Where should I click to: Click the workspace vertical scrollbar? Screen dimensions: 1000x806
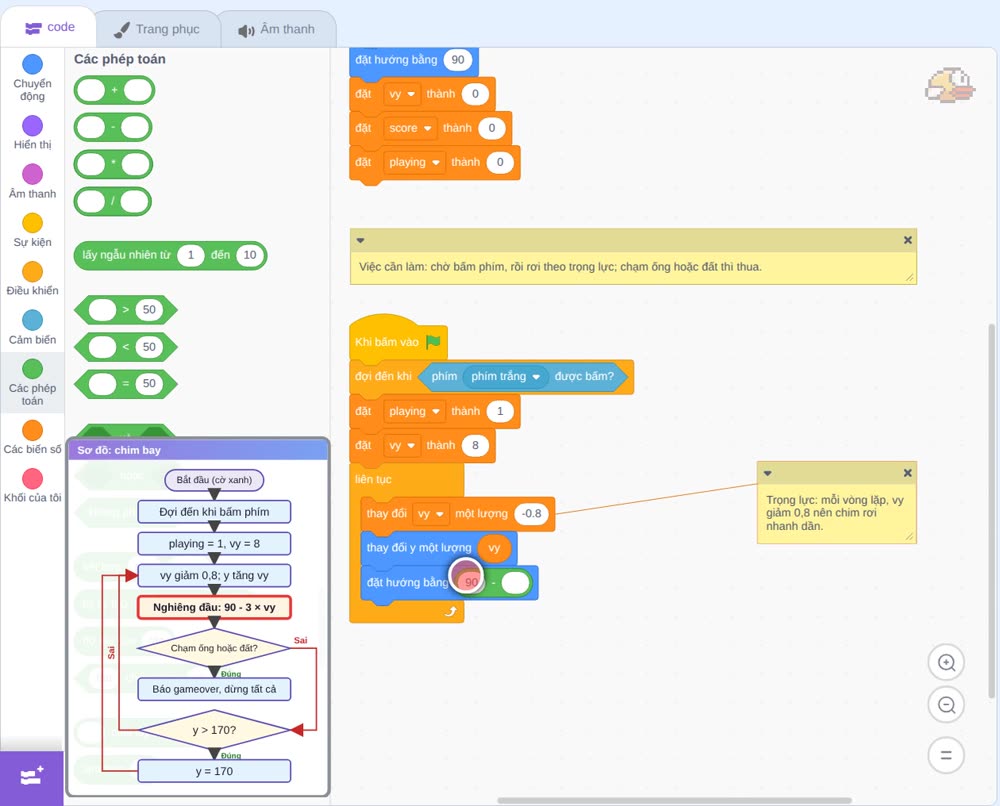(x=991, y=510)
